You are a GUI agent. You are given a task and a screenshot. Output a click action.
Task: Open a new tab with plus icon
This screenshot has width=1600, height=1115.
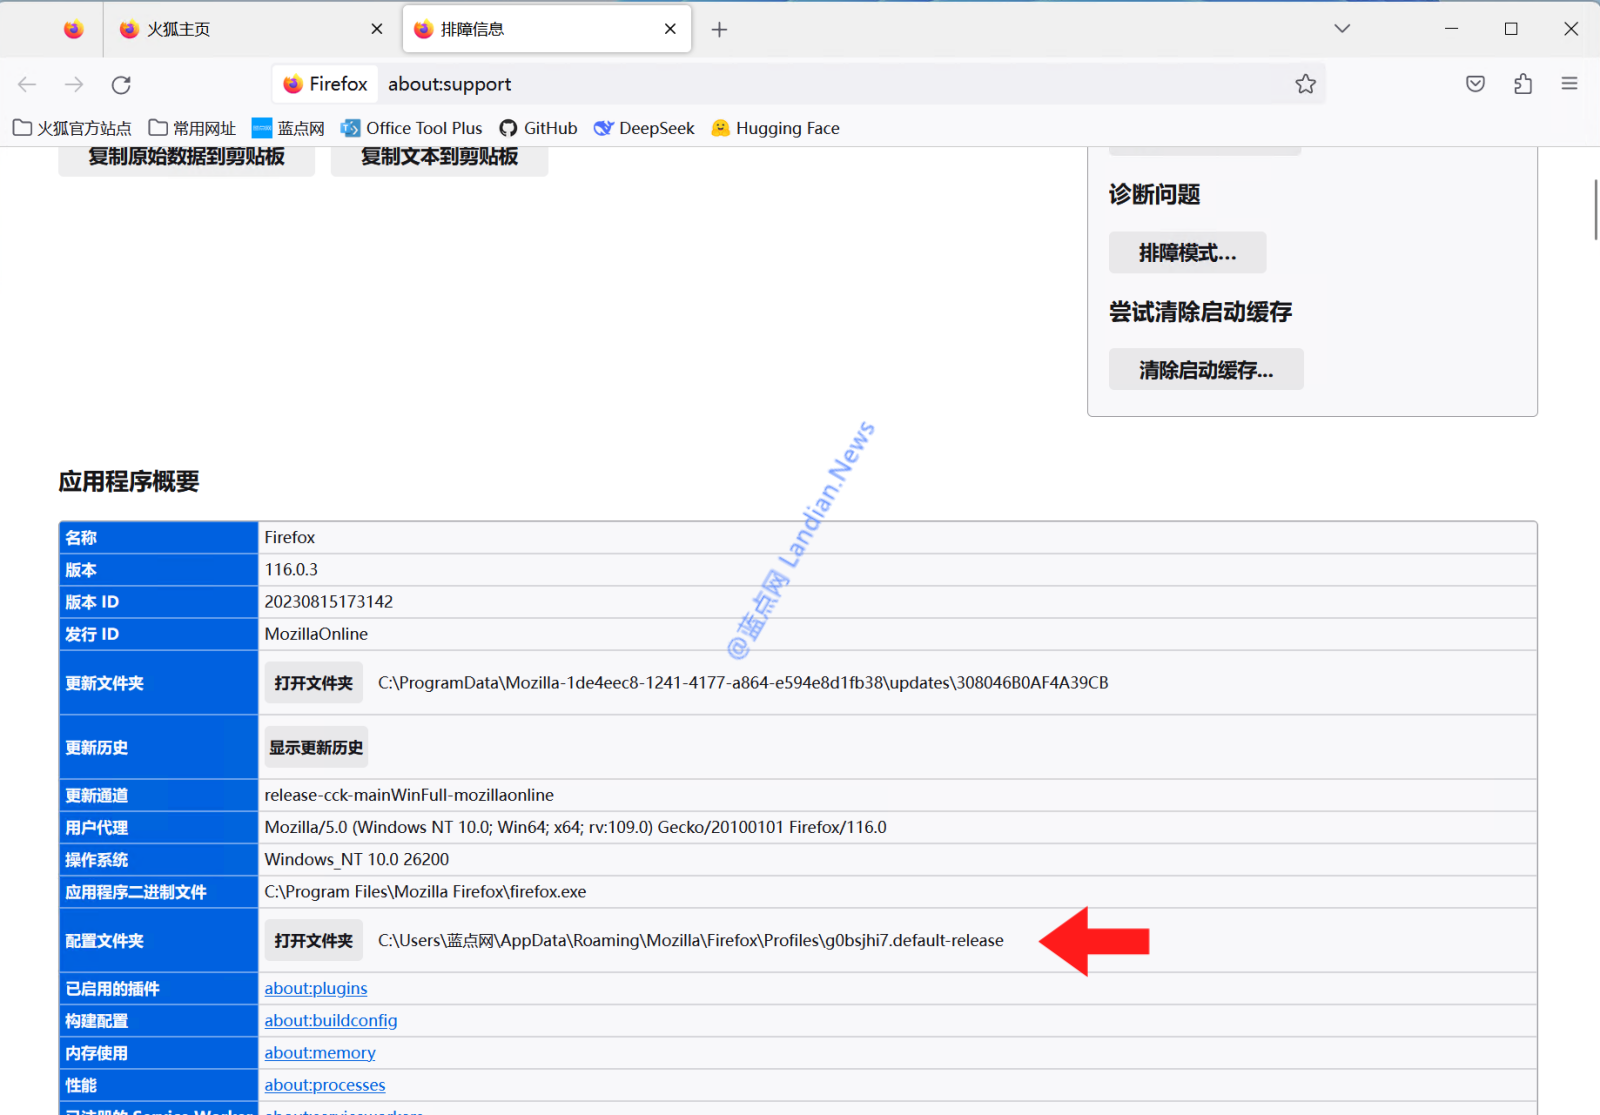[719, 30]
